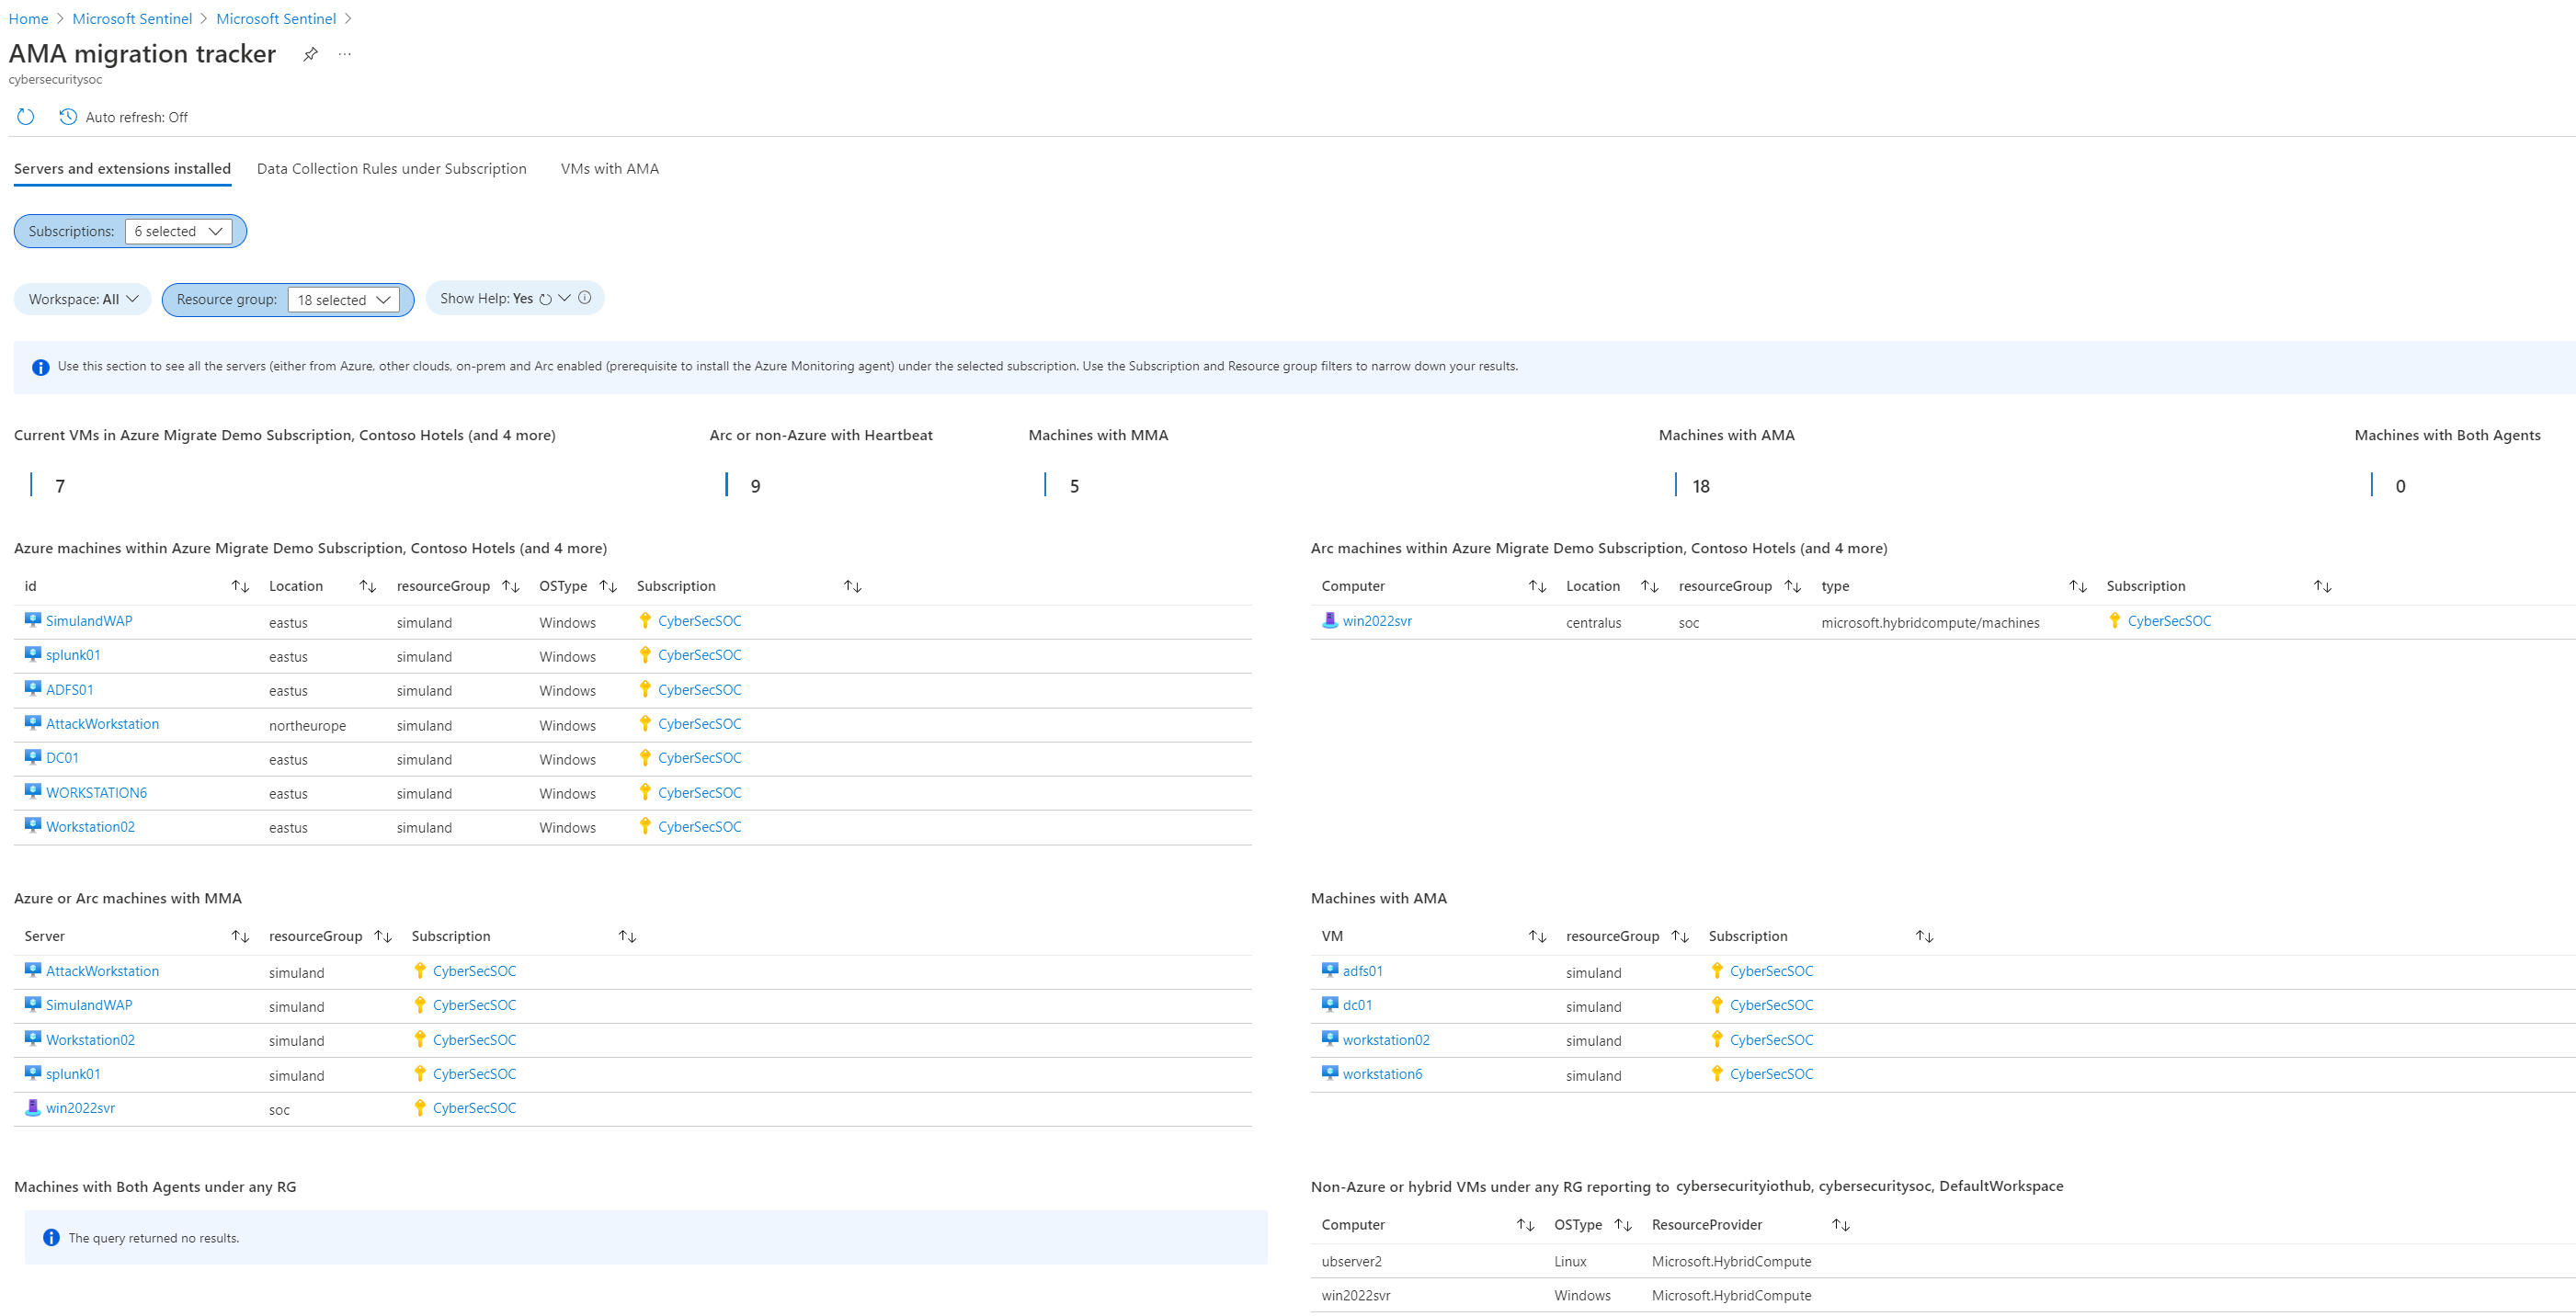Sort the OSType column in Azure machines table
Image resolution: width=2576 pixels, height=1316 pixels.
click(608, 586)
